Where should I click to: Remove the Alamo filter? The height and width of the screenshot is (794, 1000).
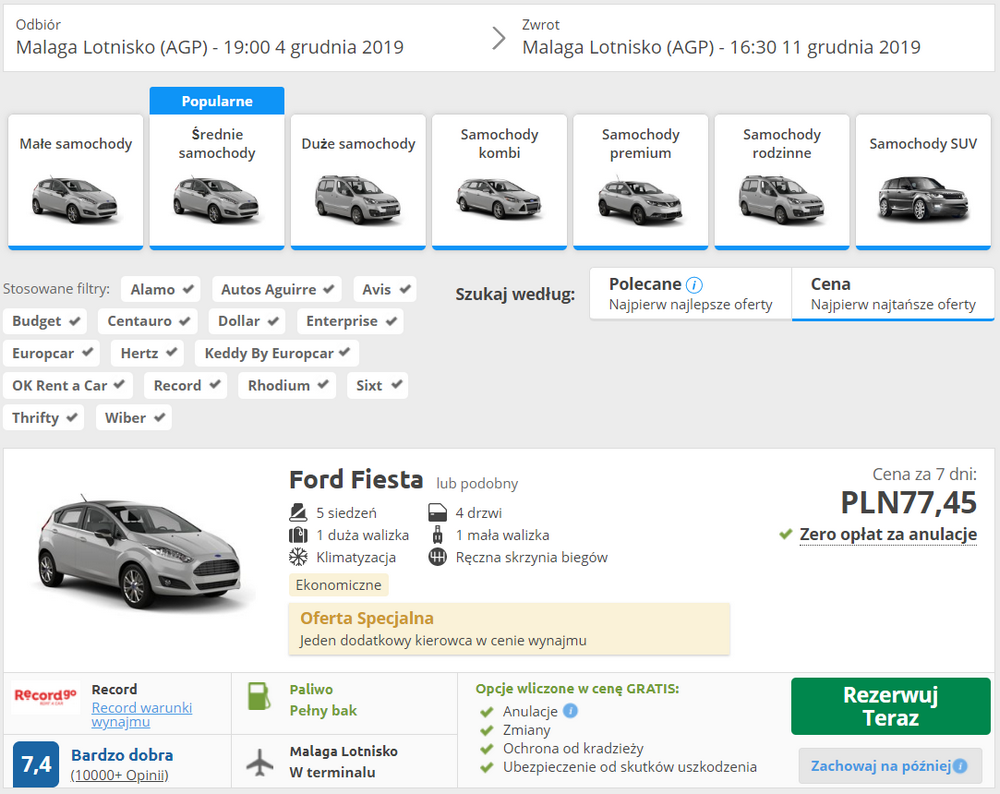[161, 289]
